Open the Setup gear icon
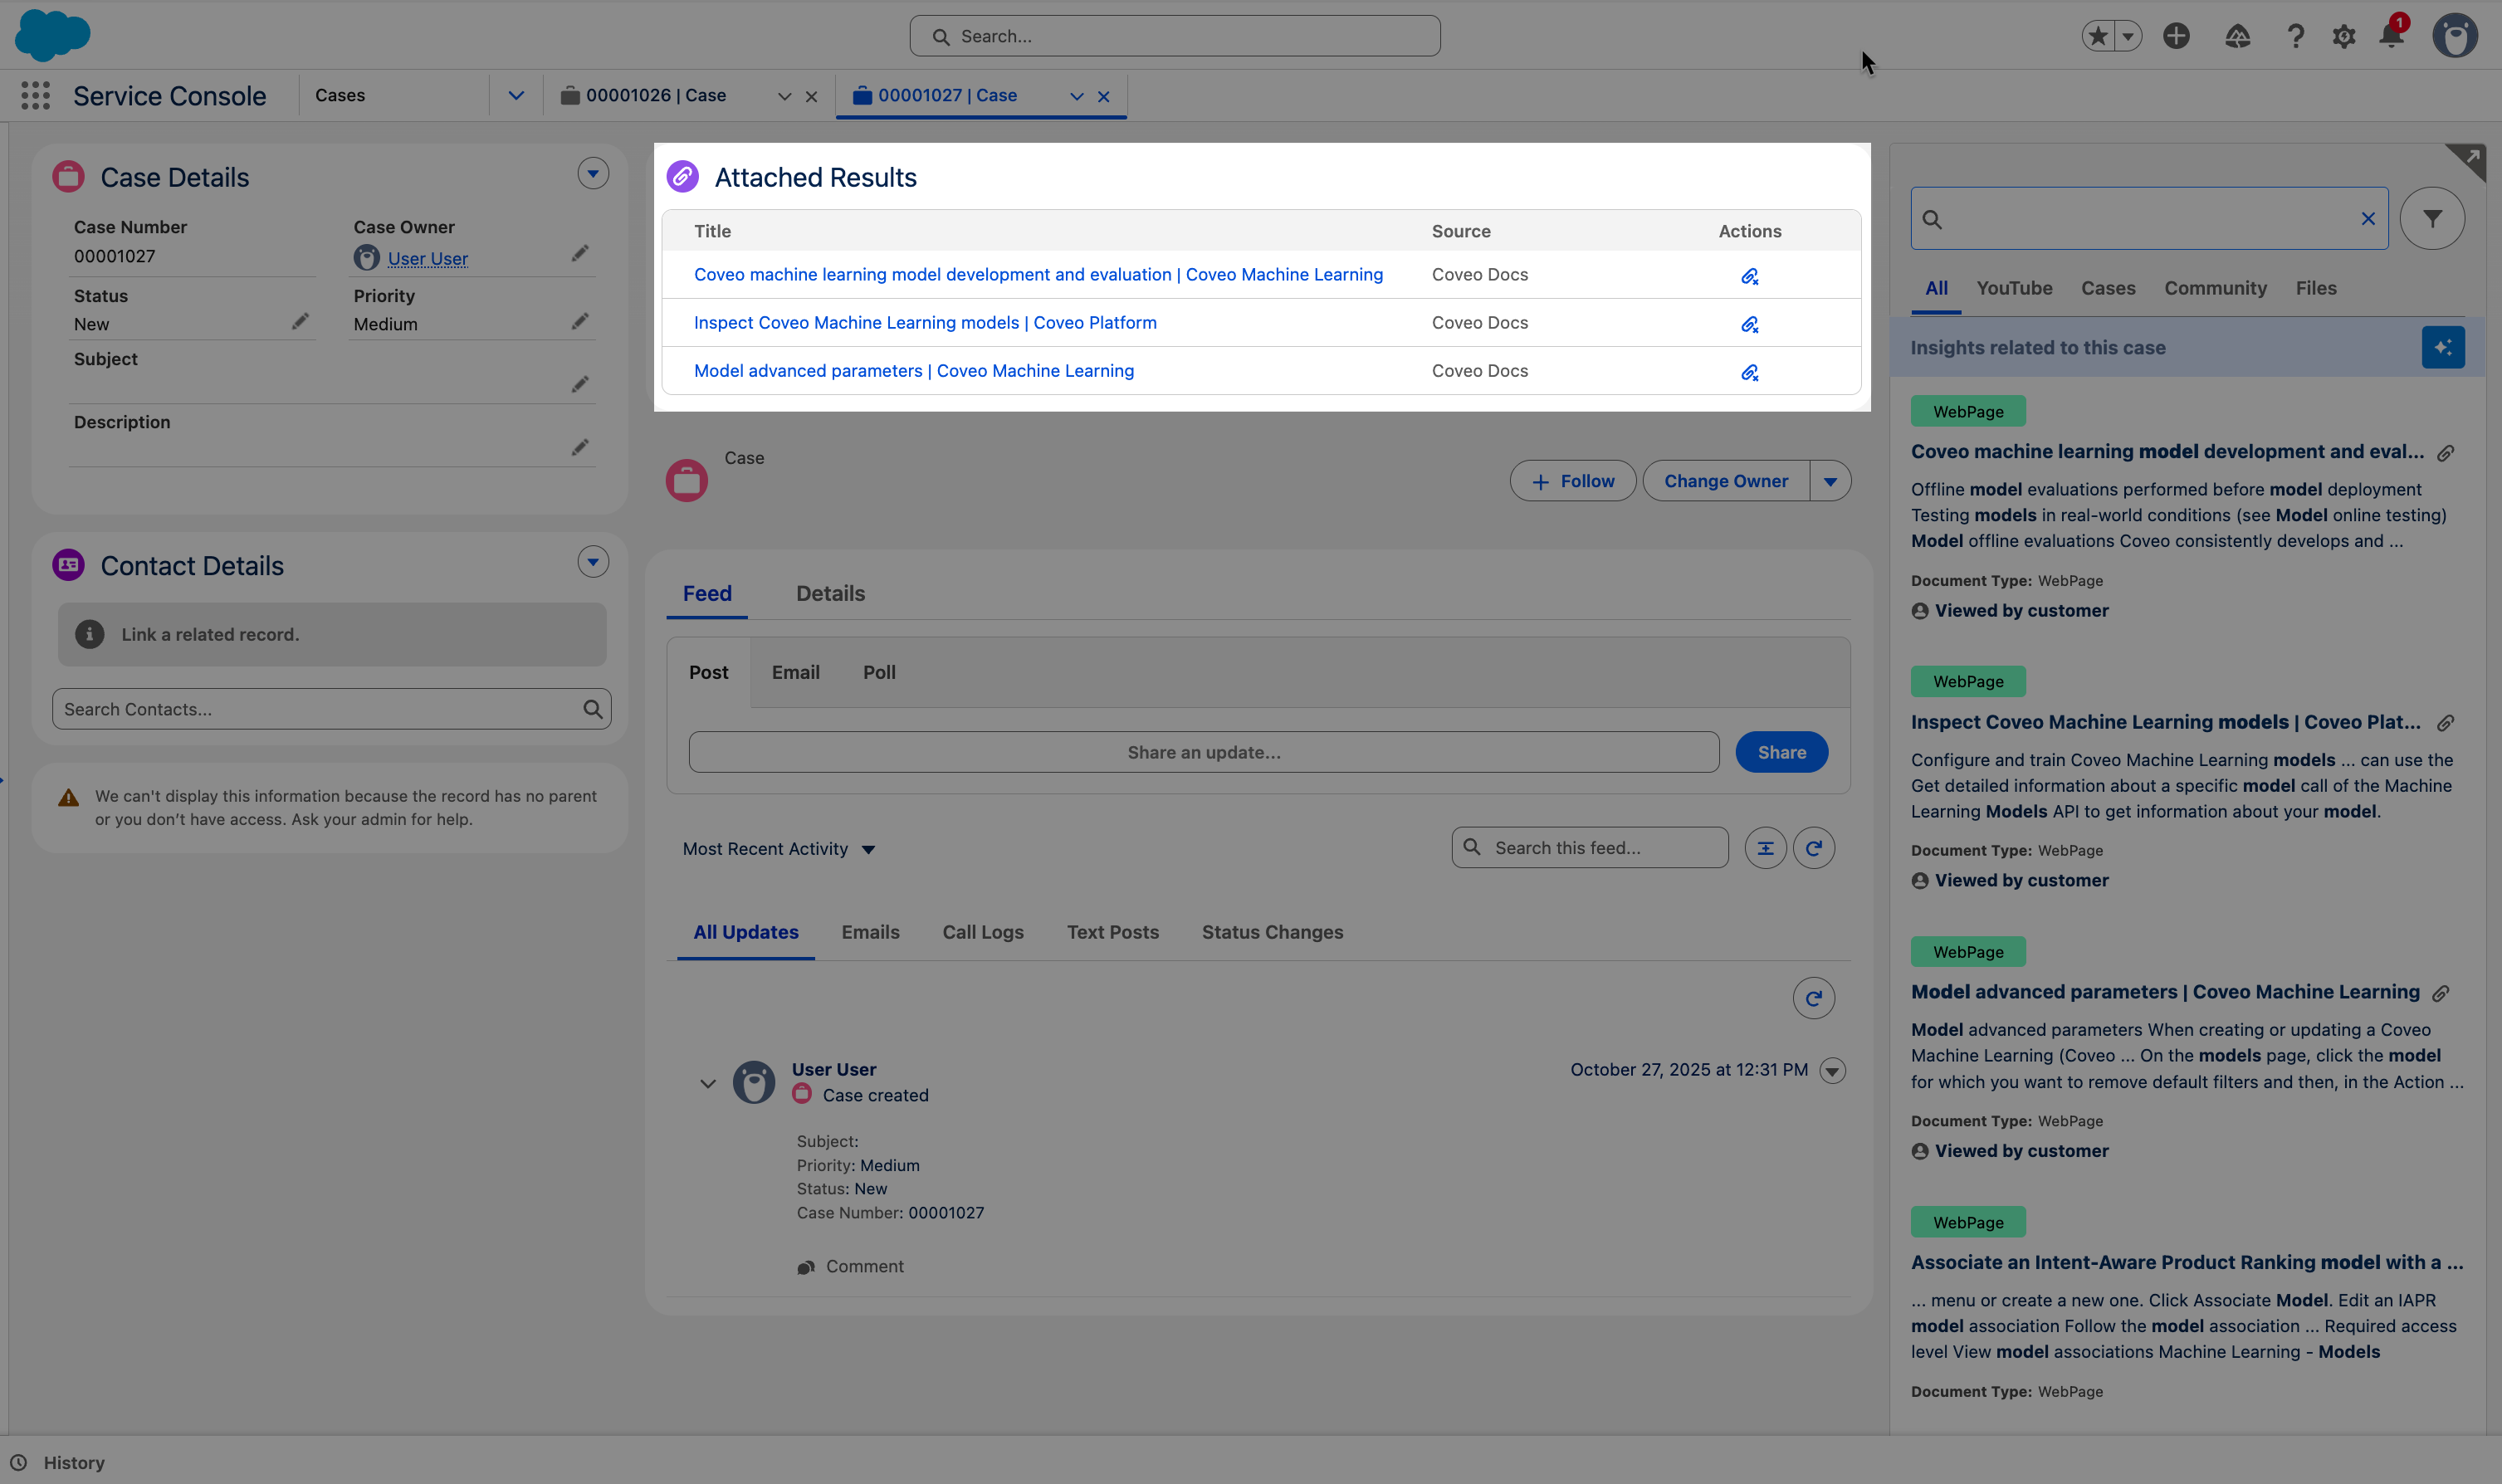2502x1484 pixels. (2344, 36)
